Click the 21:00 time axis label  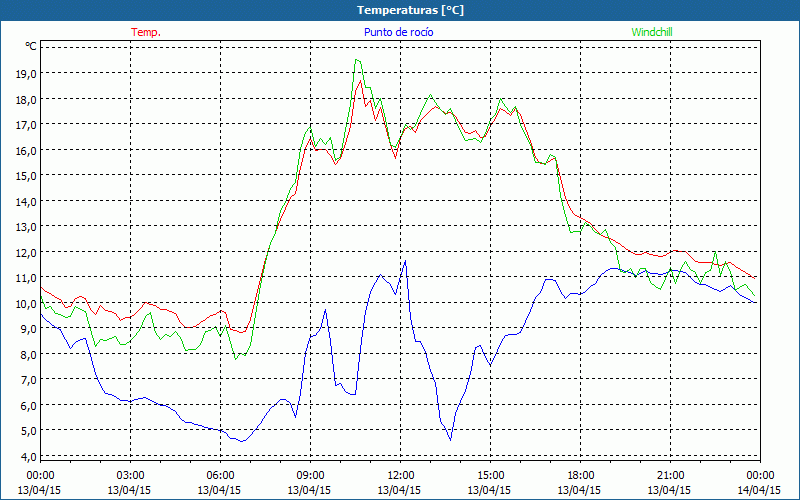tap(670, 476)
